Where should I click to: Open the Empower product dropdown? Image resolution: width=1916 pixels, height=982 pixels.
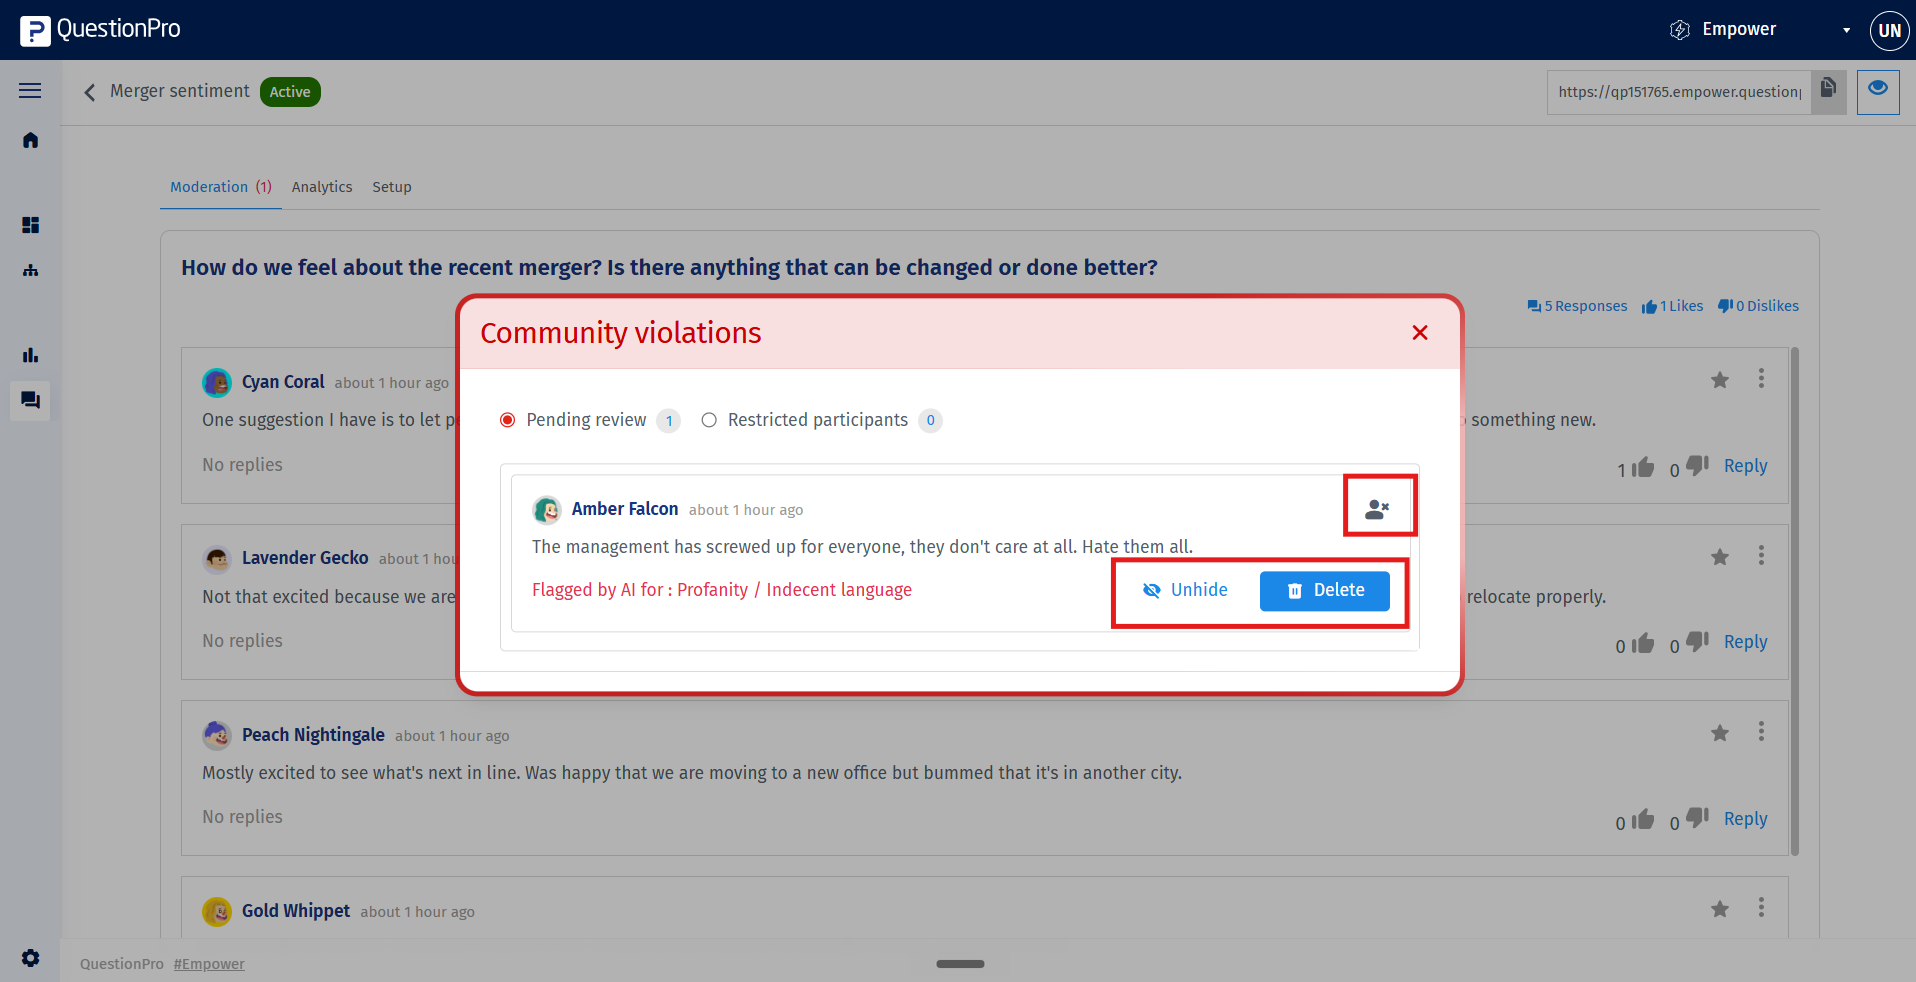[x=1760, y=30]
